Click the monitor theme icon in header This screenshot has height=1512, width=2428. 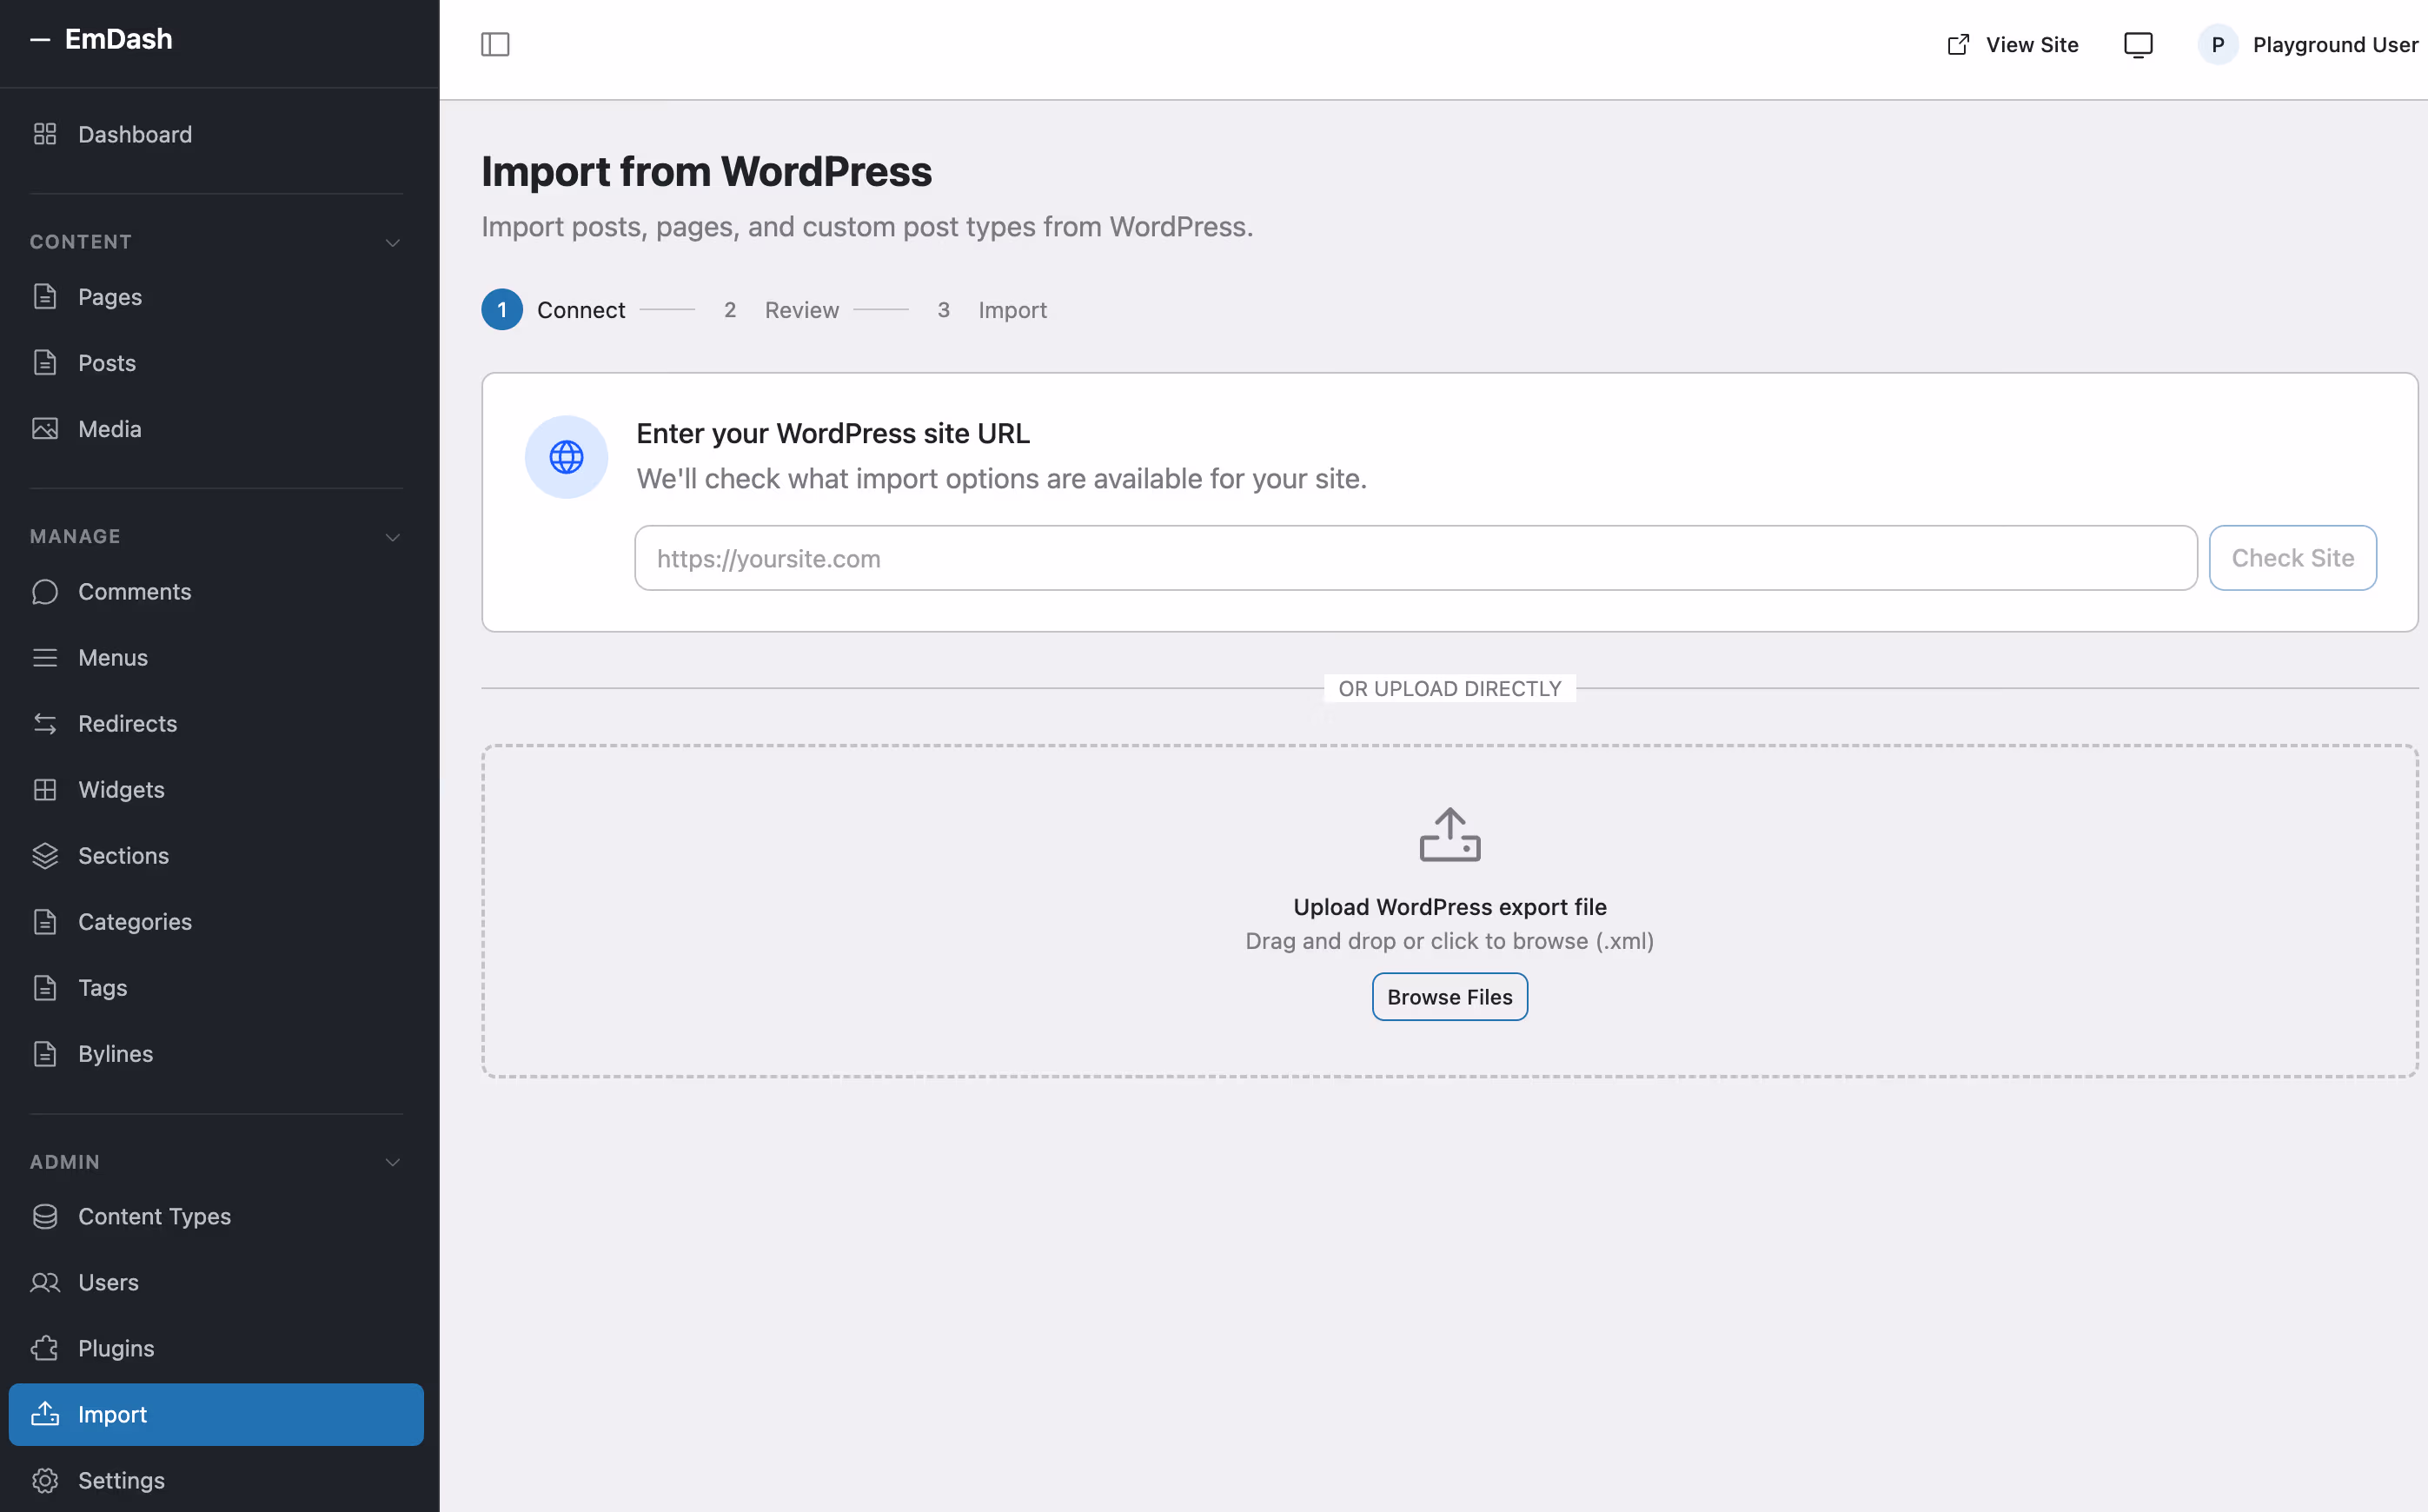[x=2138, y=45]
